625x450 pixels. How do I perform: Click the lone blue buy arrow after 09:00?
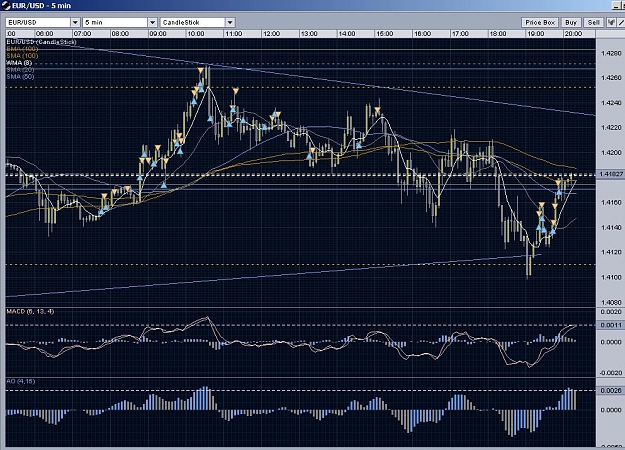tap(164, 185)
